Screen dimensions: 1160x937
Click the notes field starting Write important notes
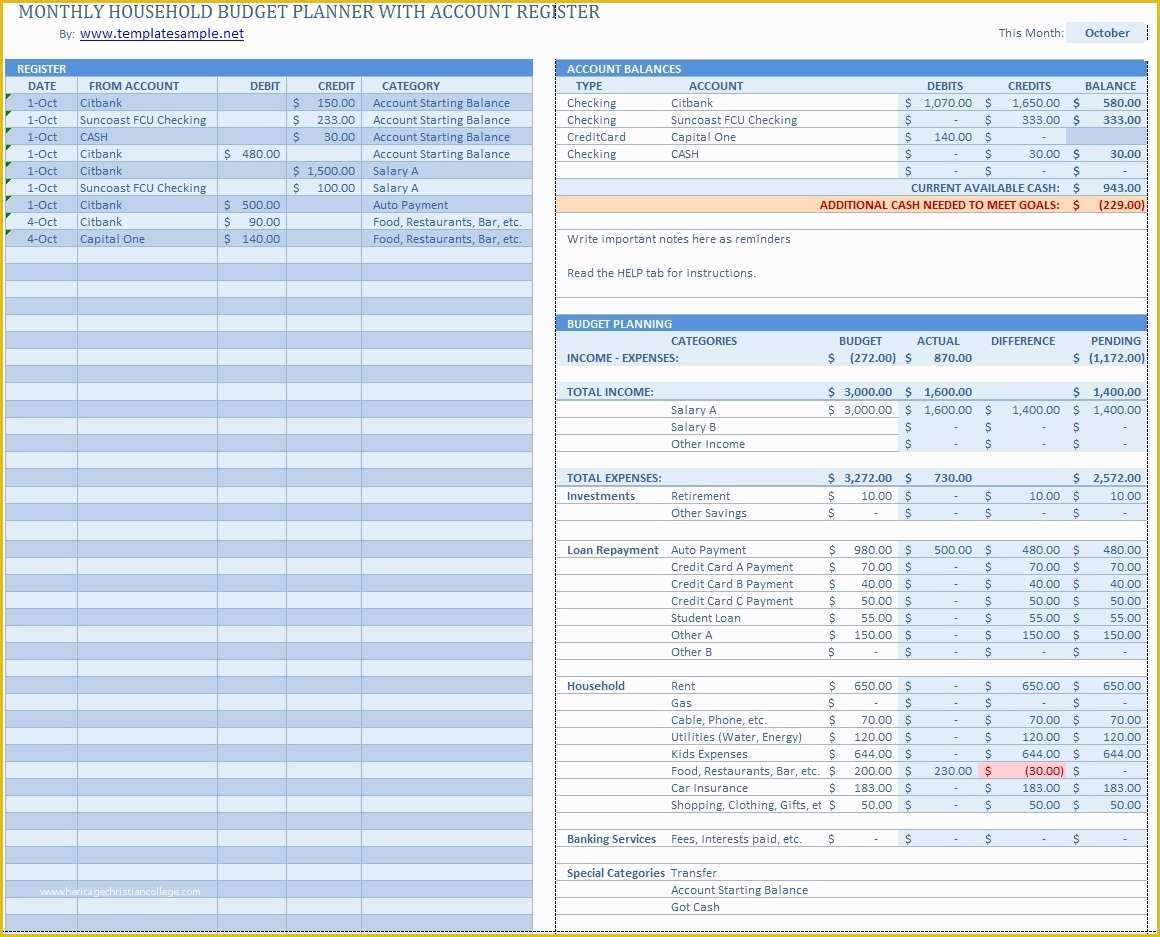pyautogui.click(x=678, y=239)
